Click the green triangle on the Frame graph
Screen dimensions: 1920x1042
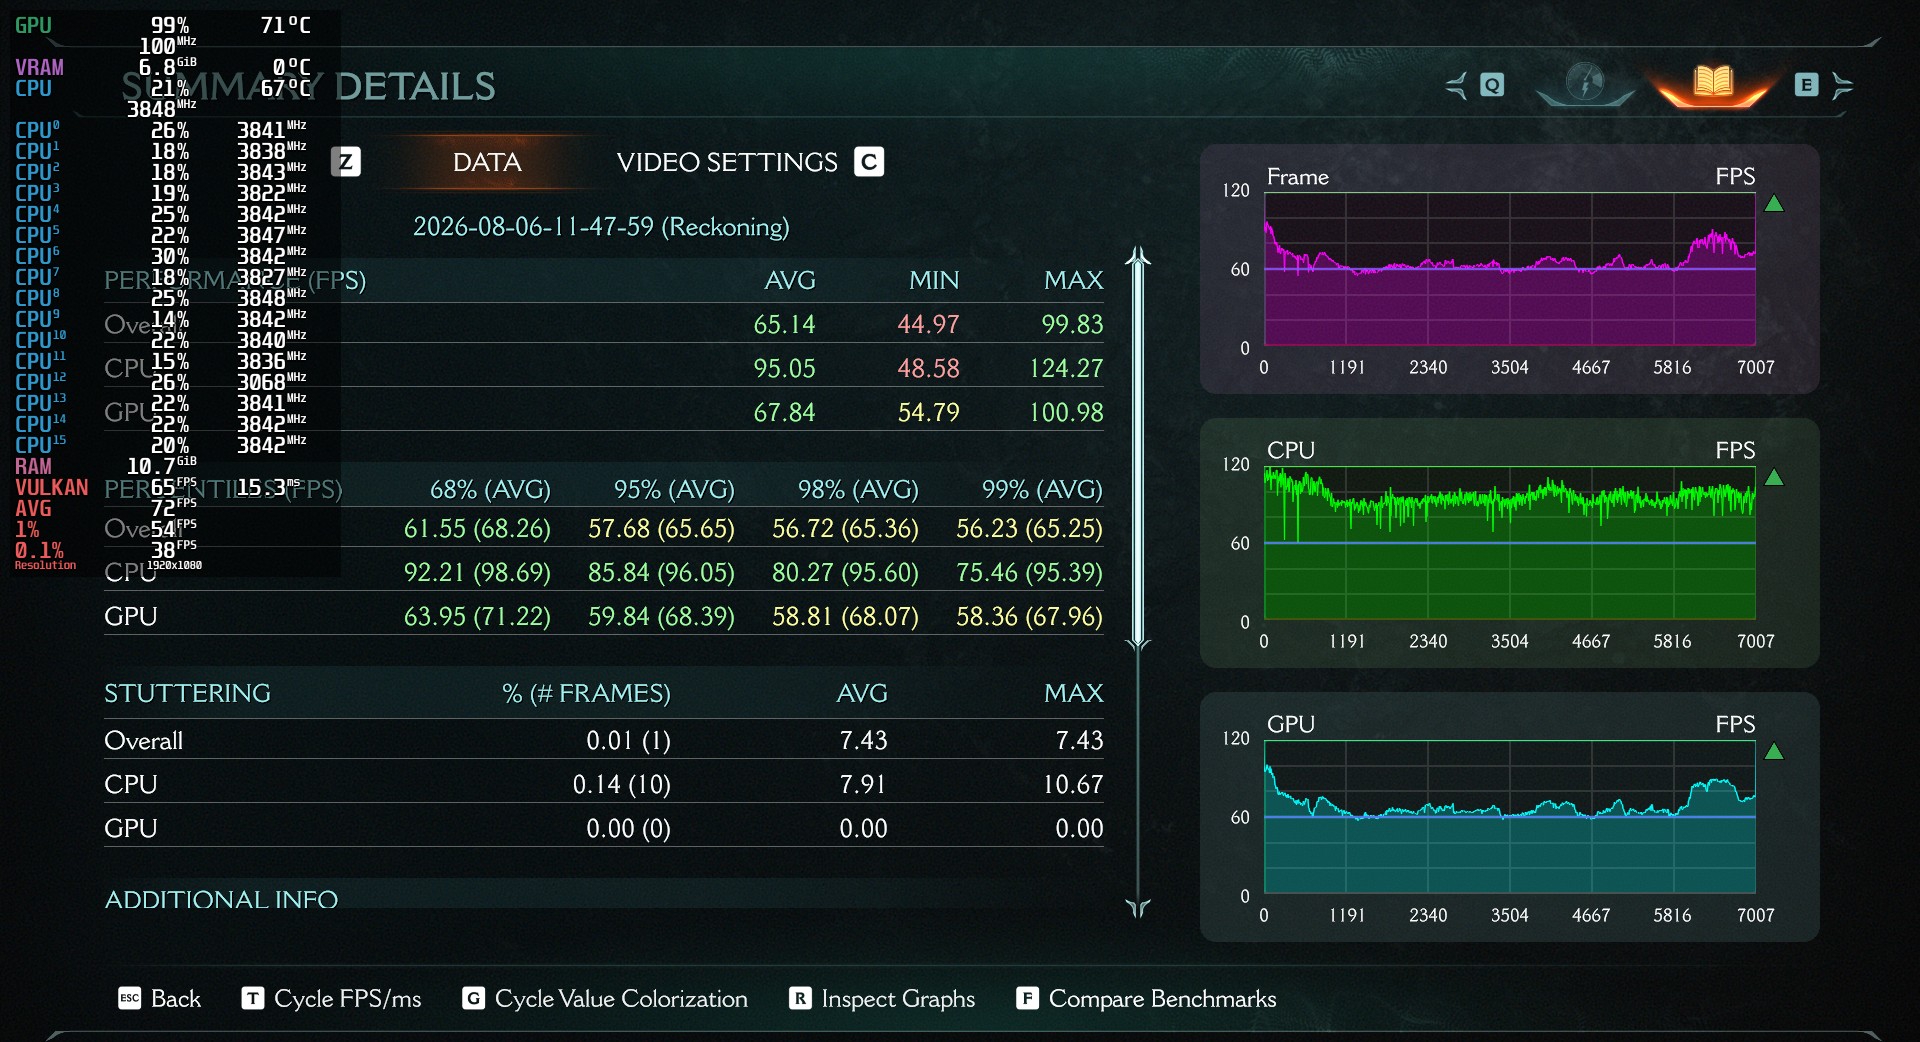tap(1774, 204)
